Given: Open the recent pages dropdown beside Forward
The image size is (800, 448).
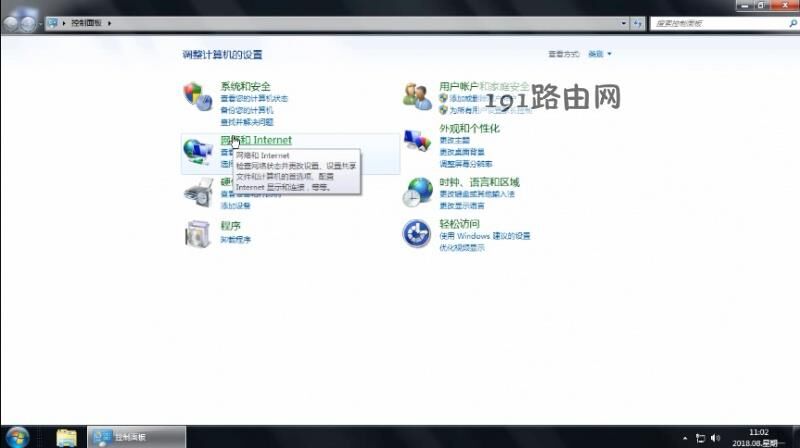Looking at the screenshot, I should coord(40,23).
